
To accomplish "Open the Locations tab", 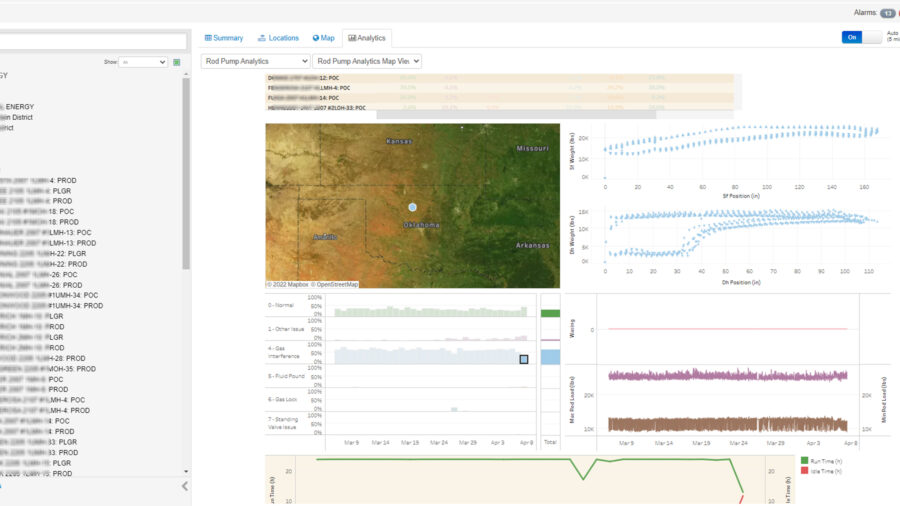I will point(278,38).
